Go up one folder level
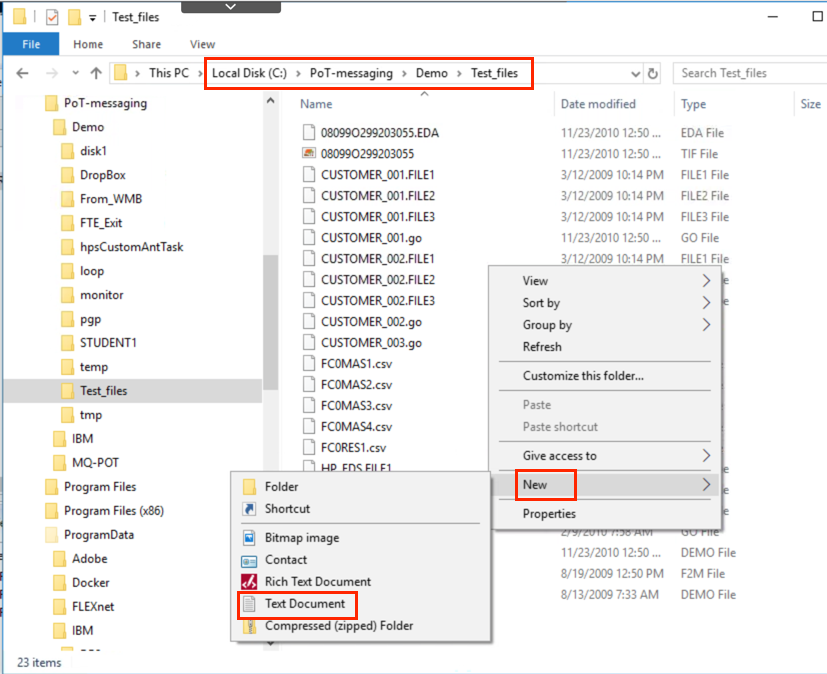 tap(96, 73)
